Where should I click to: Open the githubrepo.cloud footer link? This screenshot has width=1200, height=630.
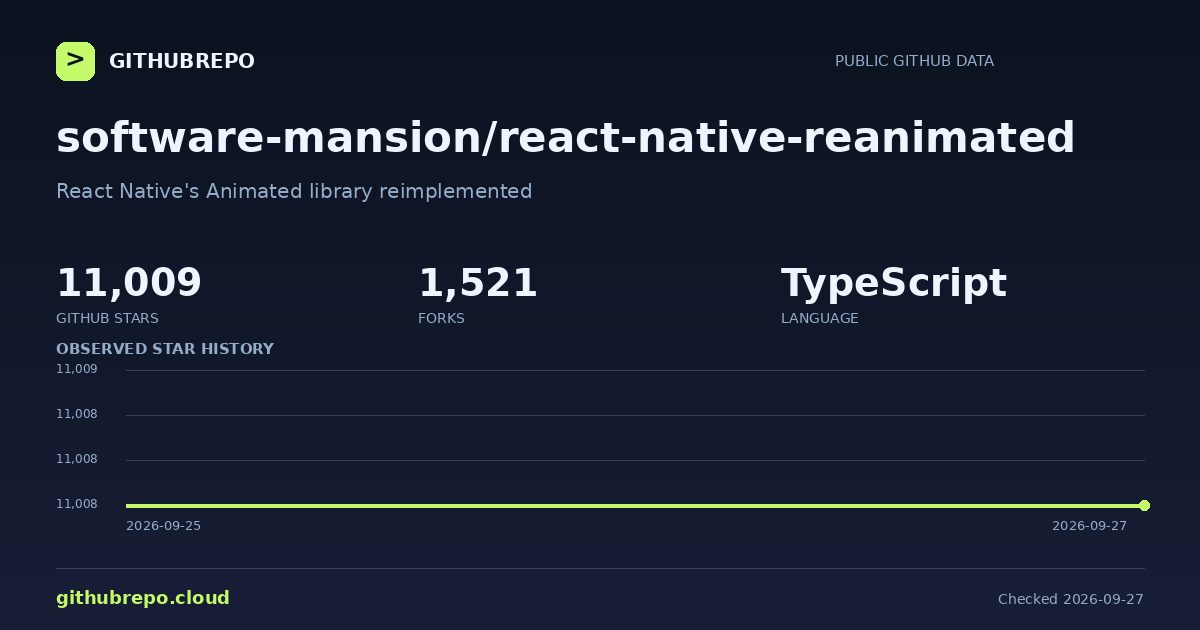tap(143, 598)
